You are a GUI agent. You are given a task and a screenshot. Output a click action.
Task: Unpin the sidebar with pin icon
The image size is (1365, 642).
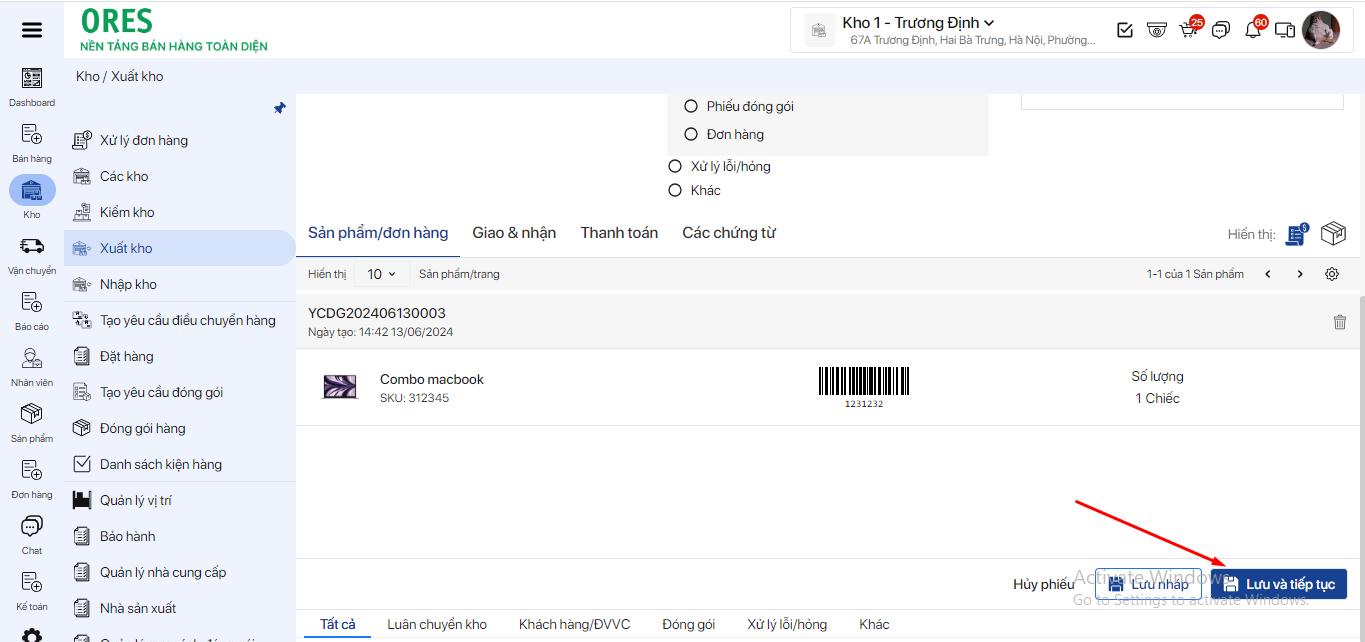pos(280,108)
